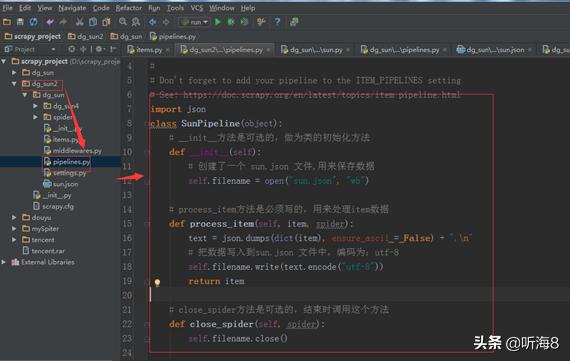The height and width of the screenshot is (361, 570).
Task: Switch to the dg_sun\...\sun.py tab
Action: pos(316,49)
